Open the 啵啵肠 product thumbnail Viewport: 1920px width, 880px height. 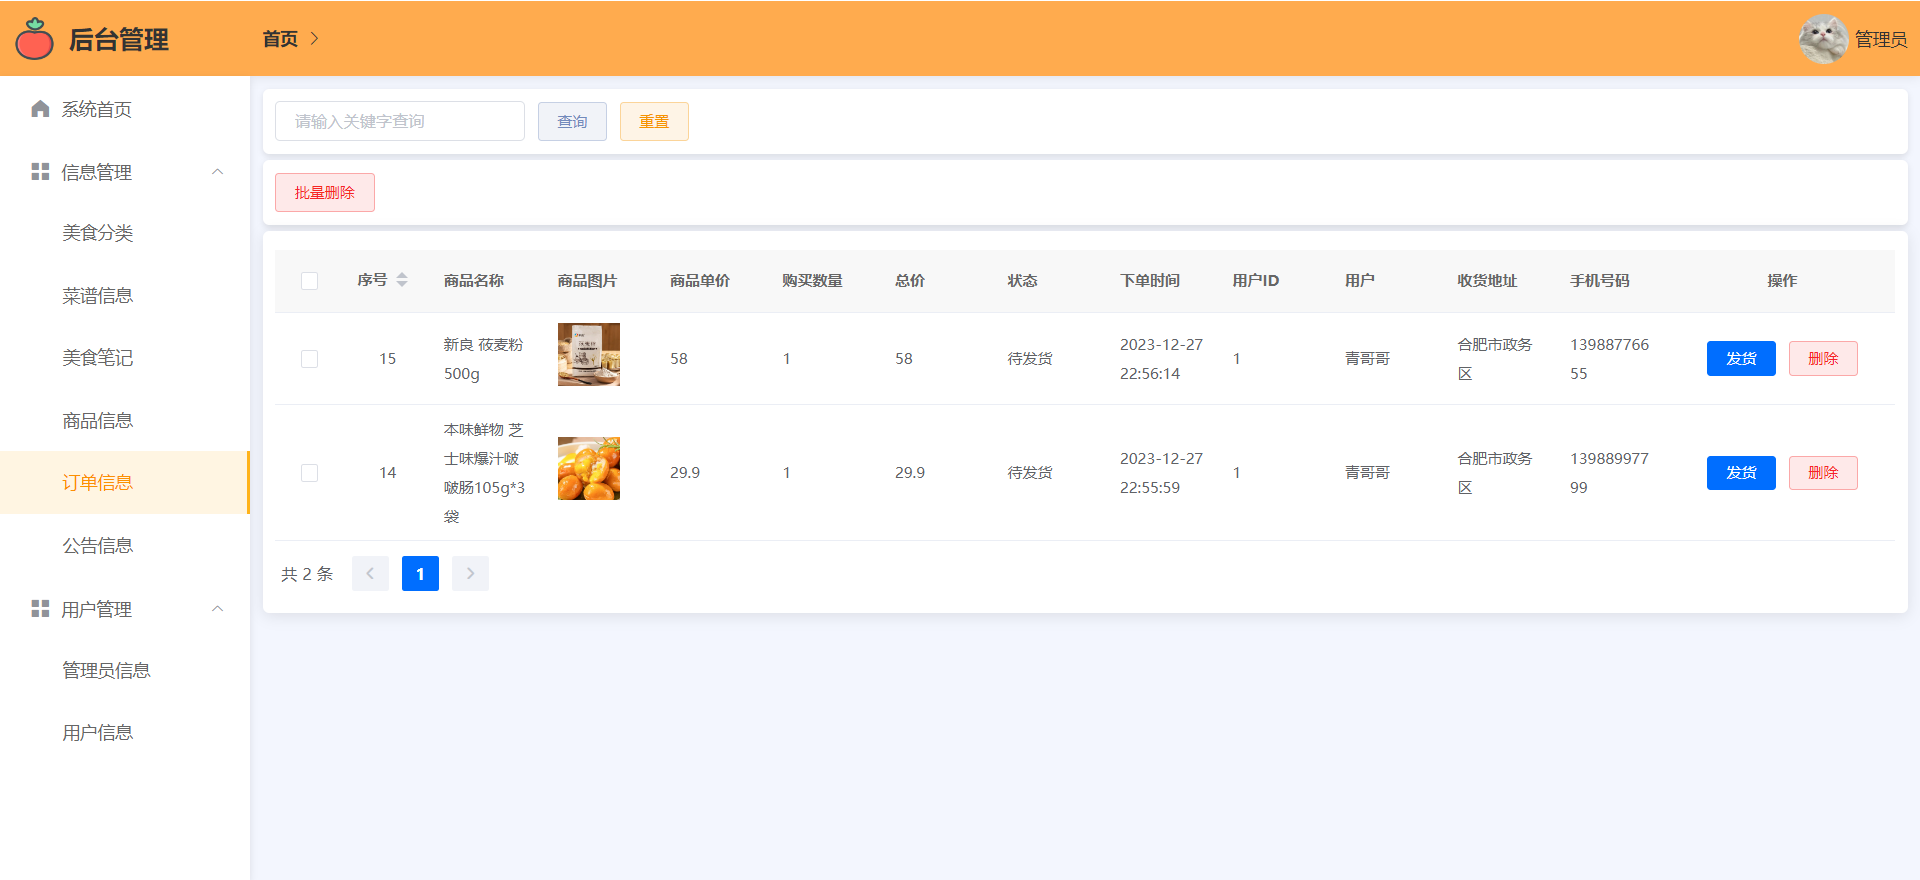[x=589, y=469]
